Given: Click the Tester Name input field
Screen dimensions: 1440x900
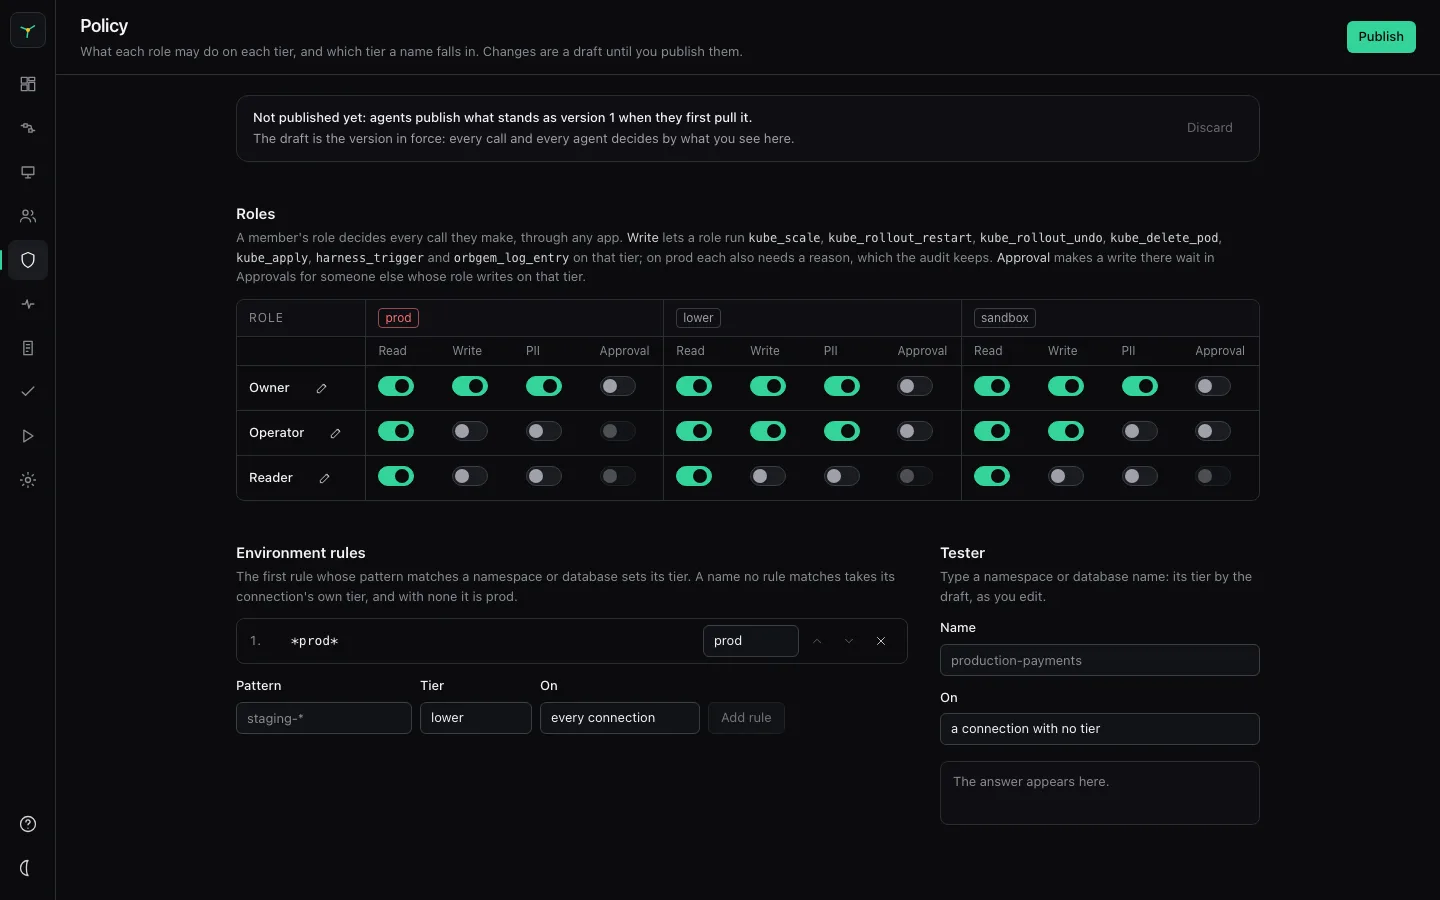Looking at the screenshot, I should coord(1100,660).
